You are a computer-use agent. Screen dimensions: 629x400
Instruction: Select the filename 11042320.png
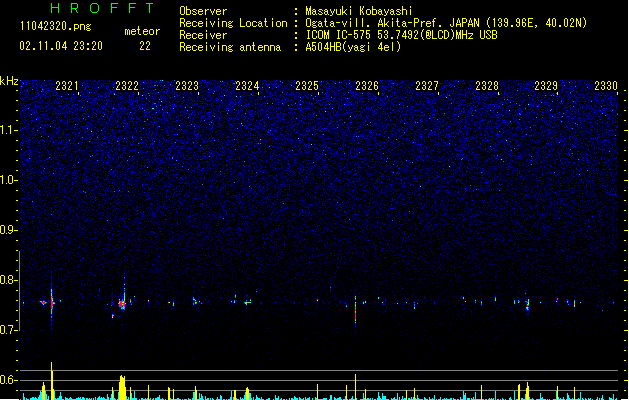click(x=56, y=26)
